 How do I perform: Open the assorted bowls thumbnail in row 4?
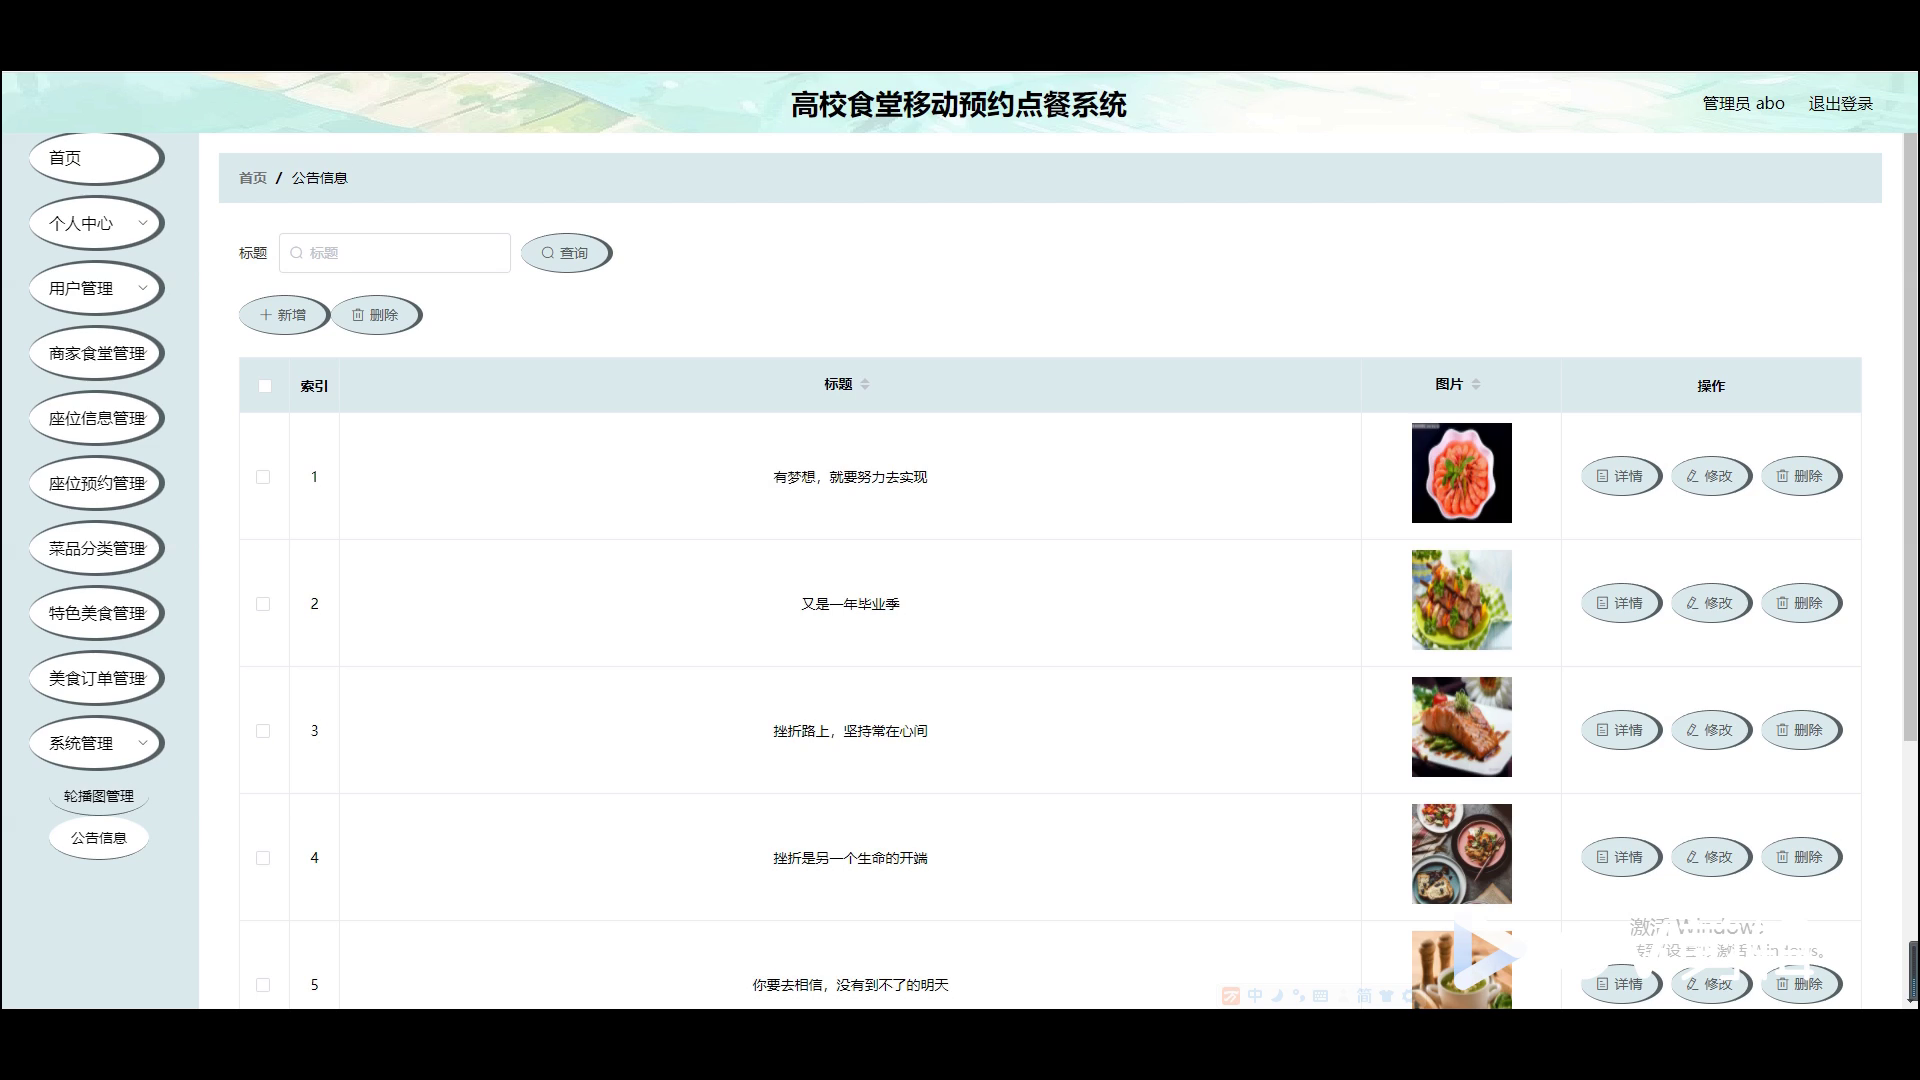point(1461,854)
